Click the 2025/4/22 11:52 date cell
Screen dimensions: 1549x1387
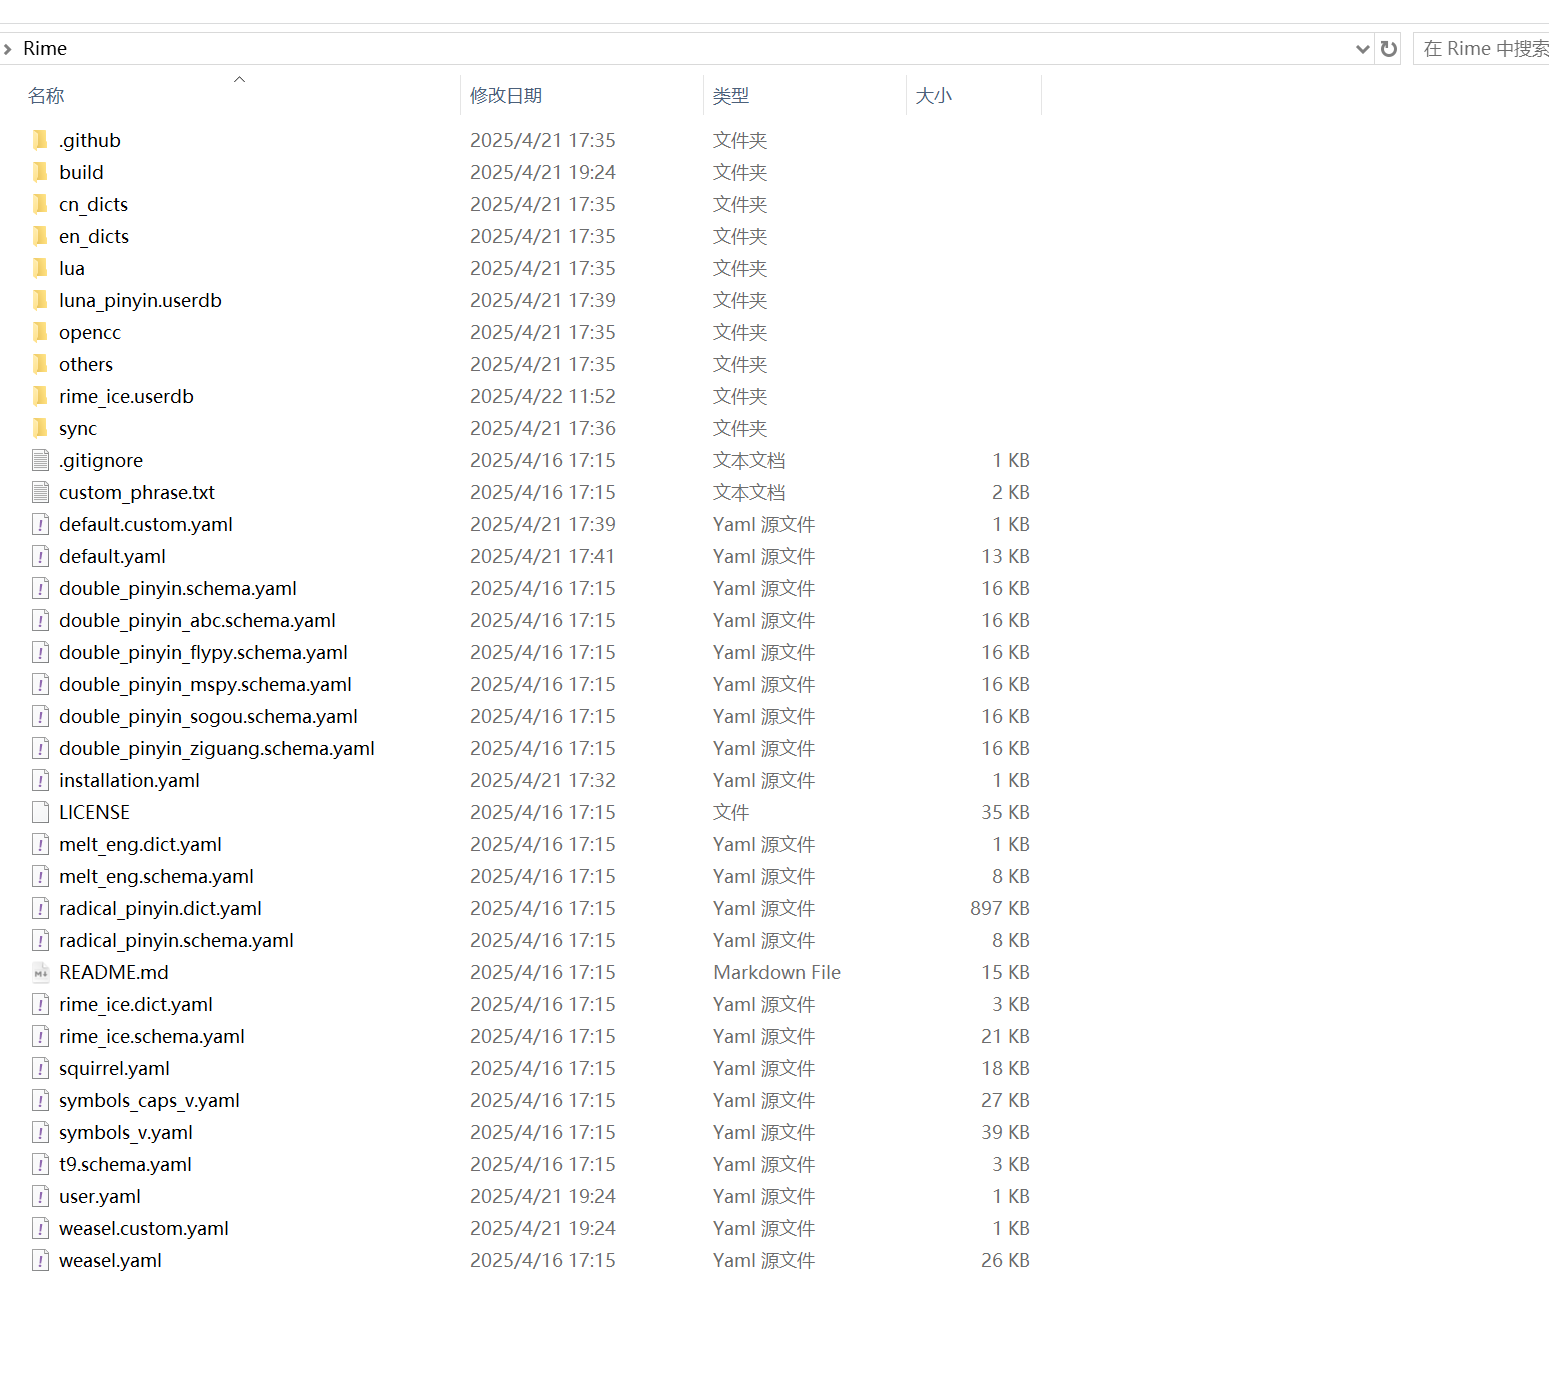[543, 396]
